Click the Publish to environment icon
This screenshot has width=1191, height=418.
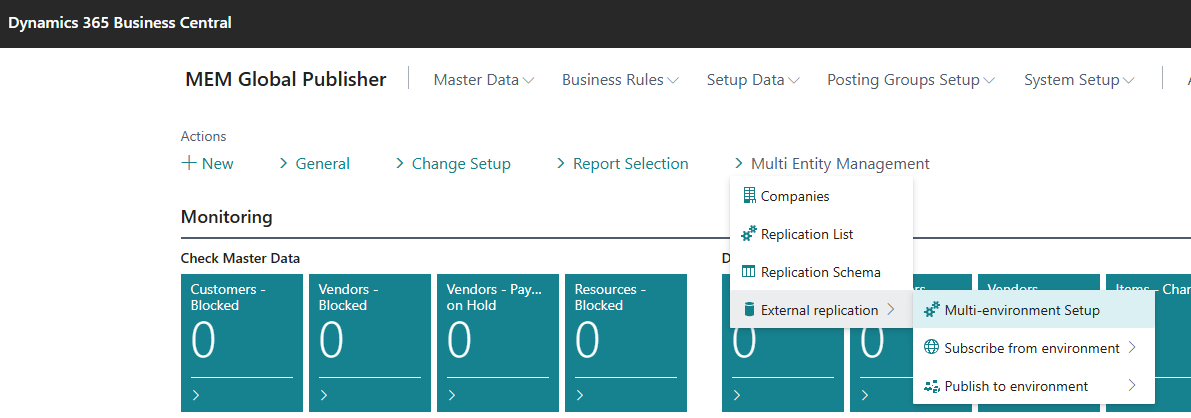coord(932,386)
